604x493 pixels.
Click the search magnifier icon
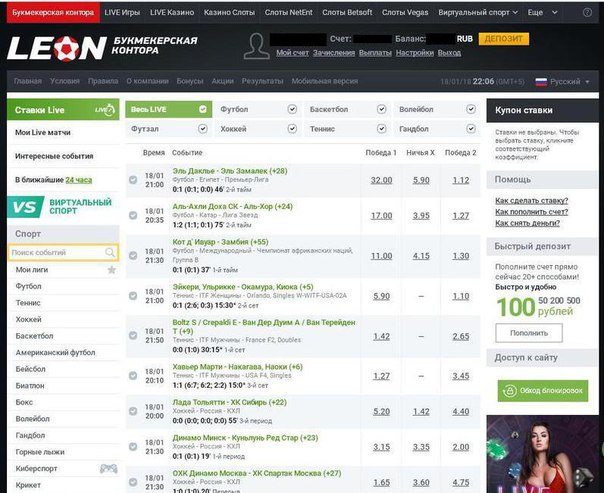point(110,253)
